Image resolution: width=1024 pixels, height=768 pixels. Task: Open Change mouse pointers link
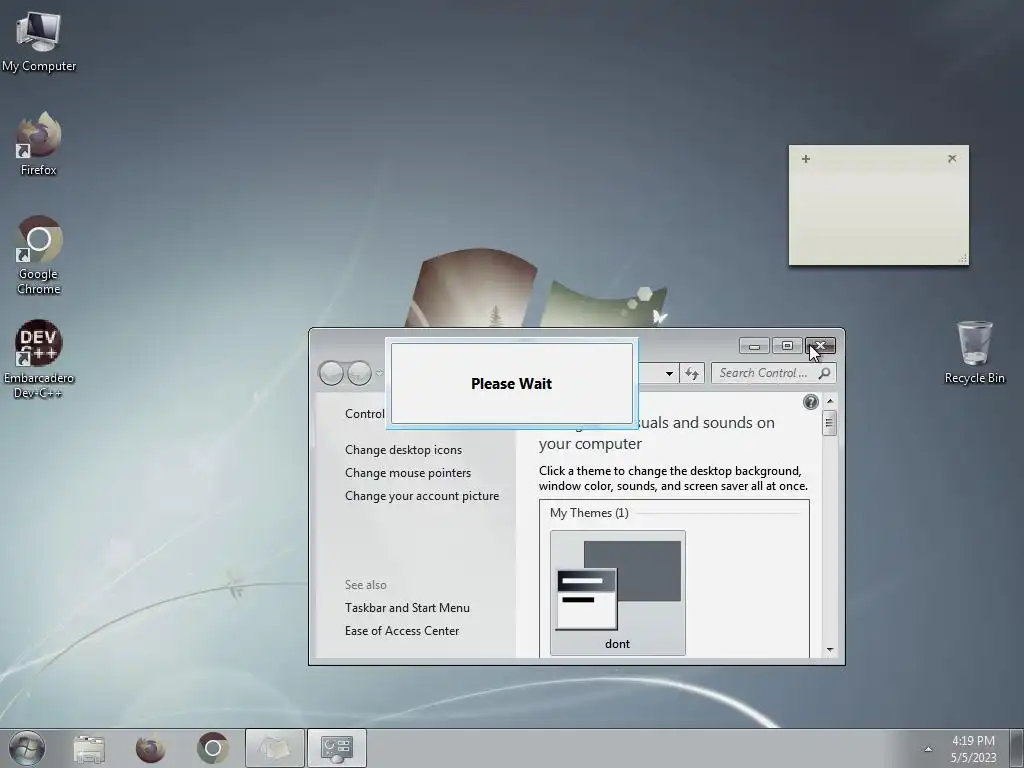(x=408, y=473)
